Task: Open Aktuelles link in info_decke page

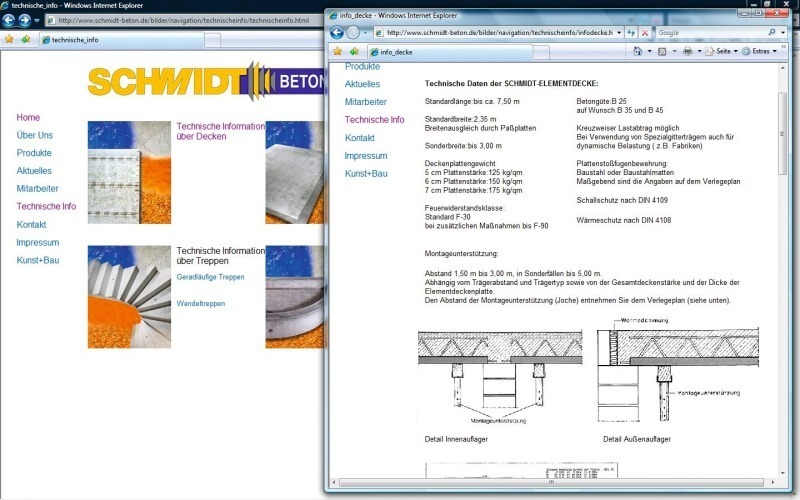Action: (362, 84)
